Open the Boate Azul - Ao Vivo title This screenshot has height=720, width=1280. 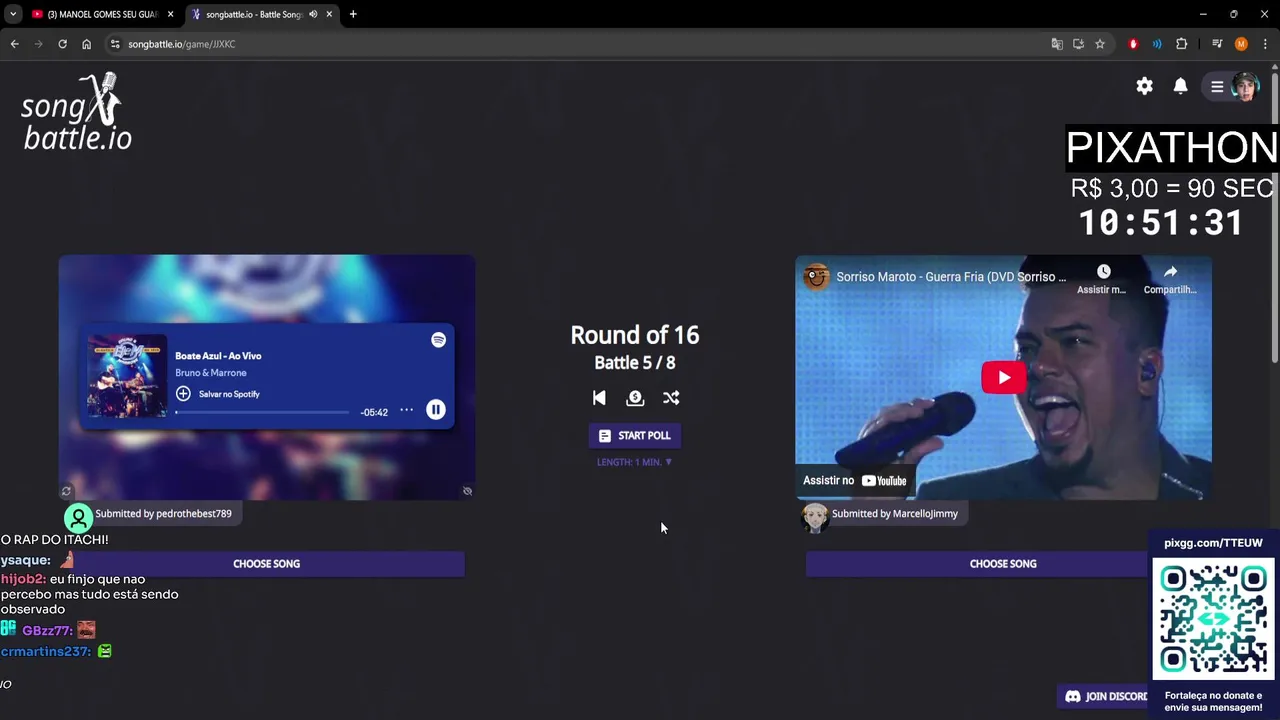tap(218, 356)
